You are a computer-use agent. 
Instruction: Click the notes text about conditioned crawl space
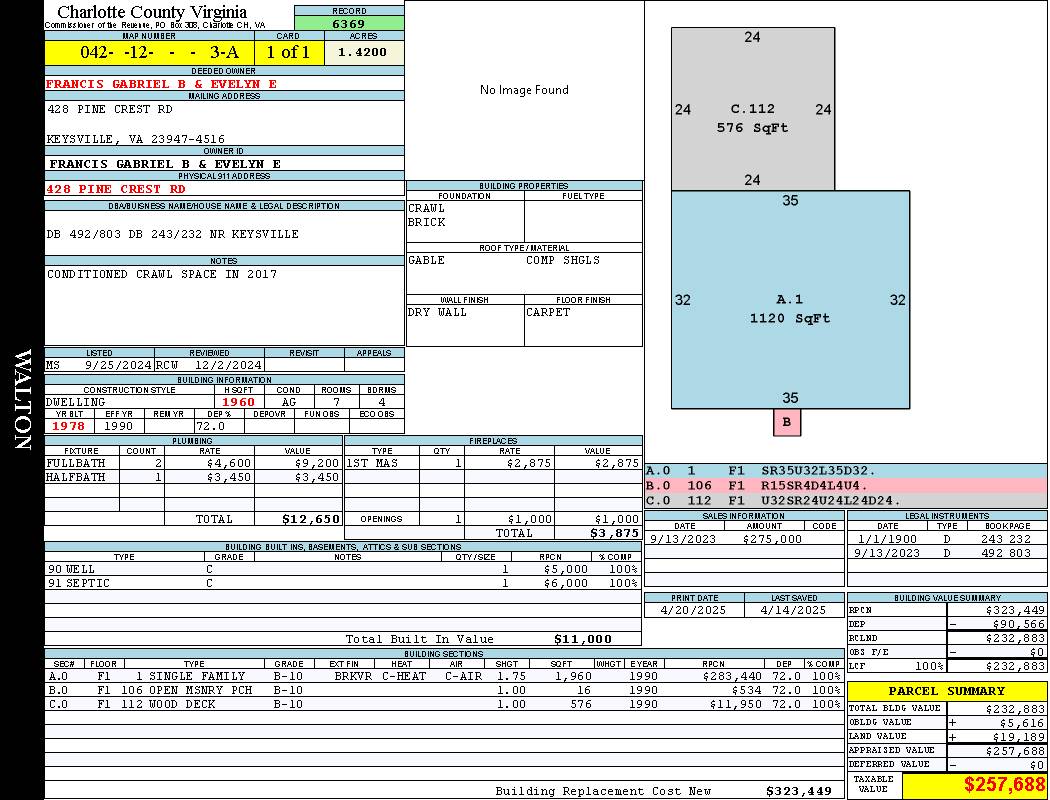pyautogui.click(x=162, y=274)
